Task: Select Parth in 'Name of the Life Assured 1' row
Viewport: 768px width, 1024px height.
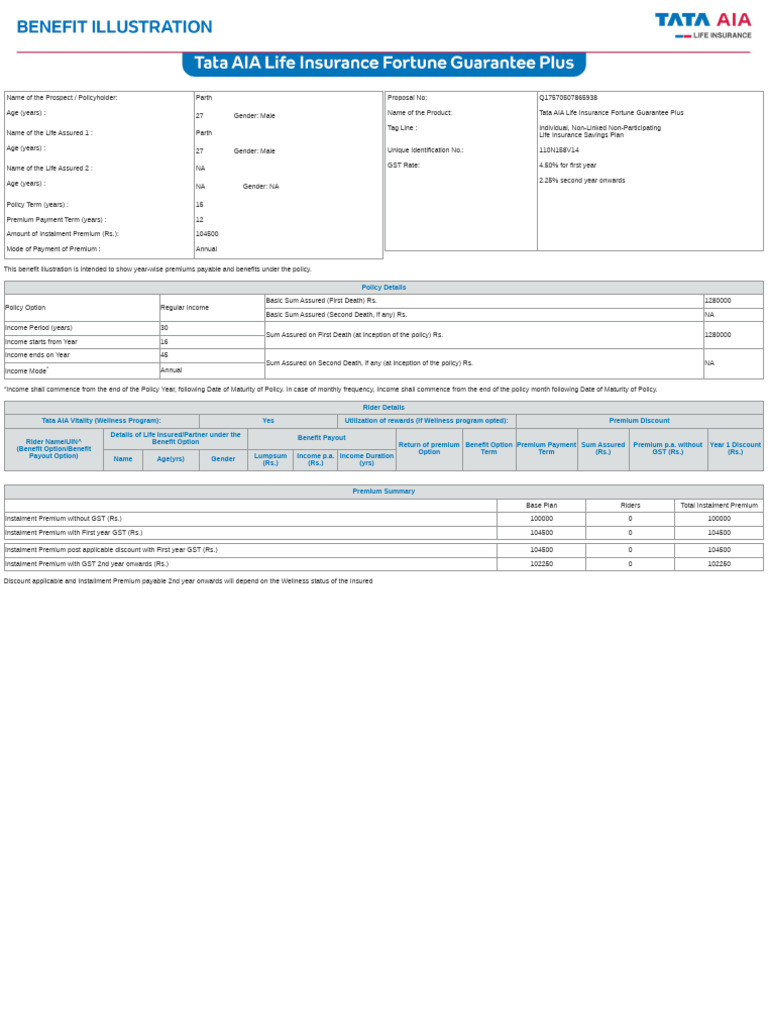Action: pyautogui.click(x=204, y=133)
